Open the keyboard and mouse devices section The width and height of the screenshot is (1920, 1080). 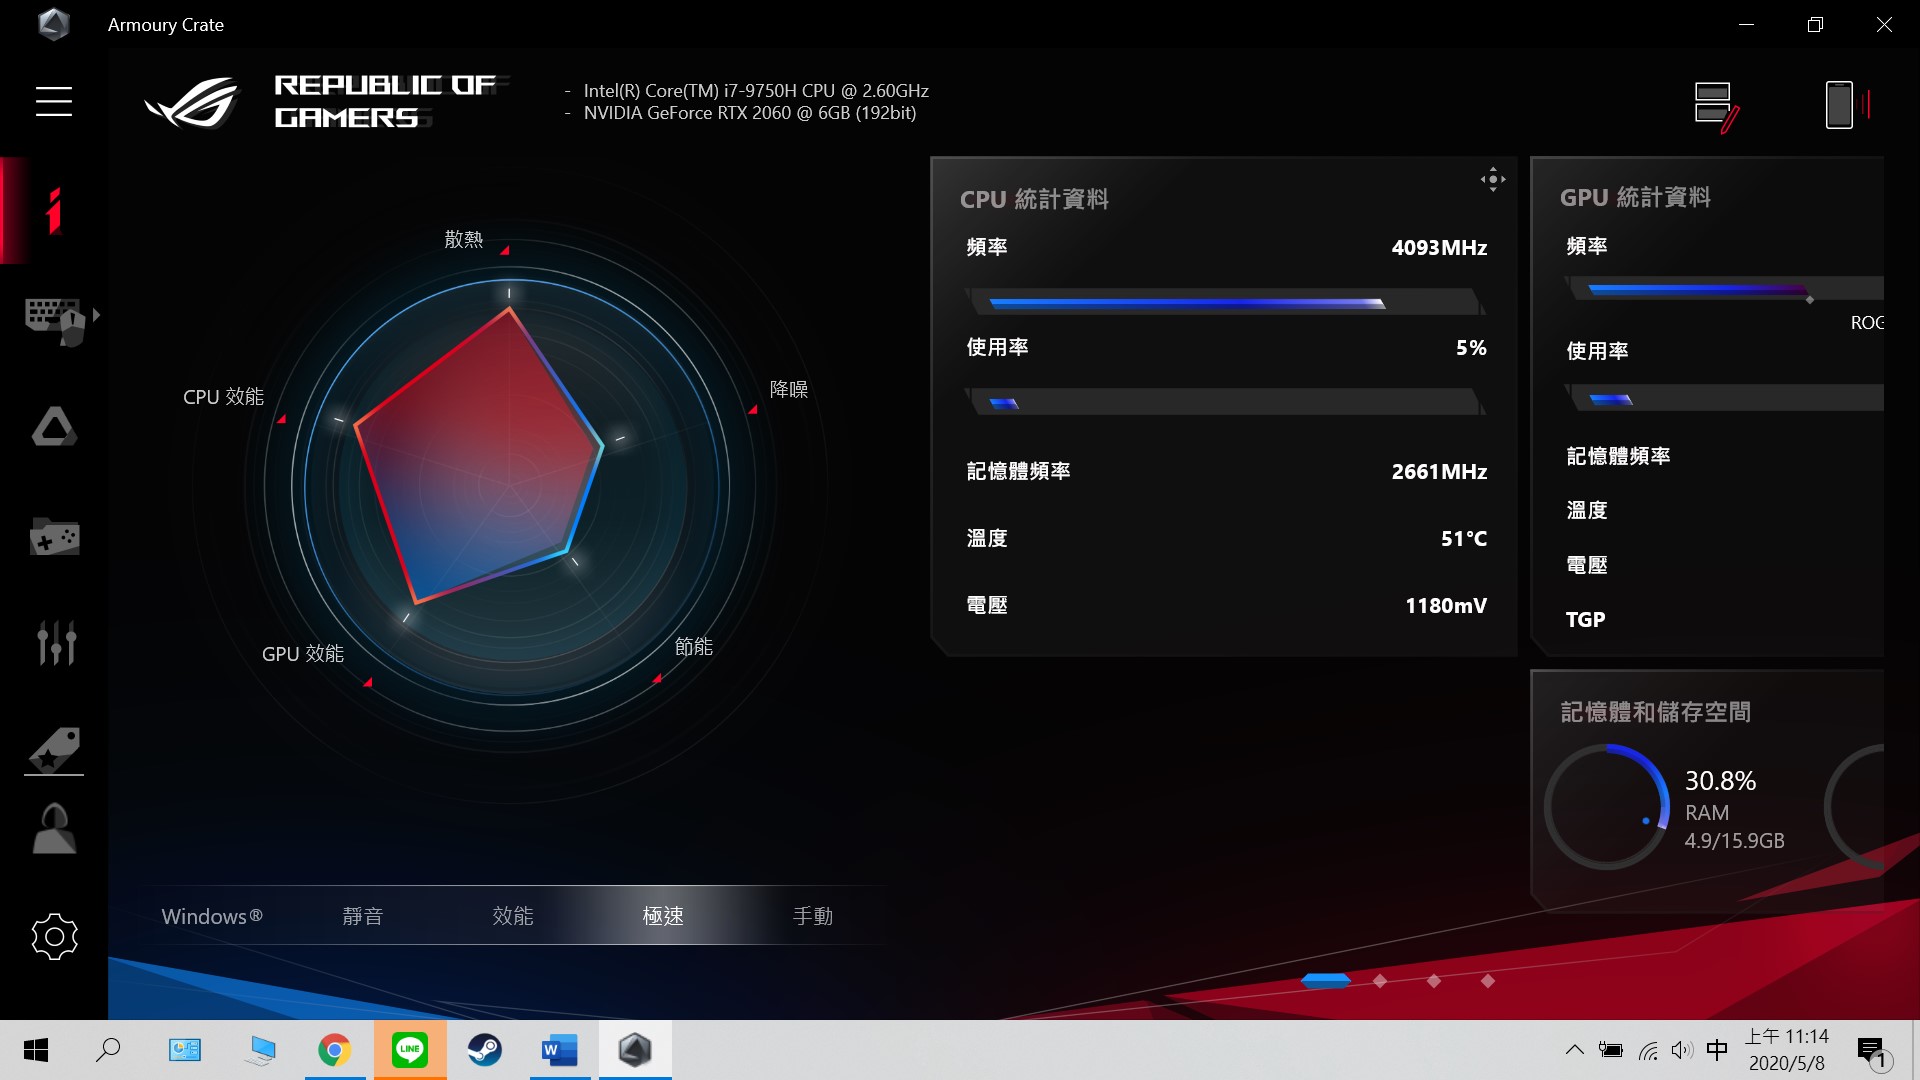pos(55,320)
